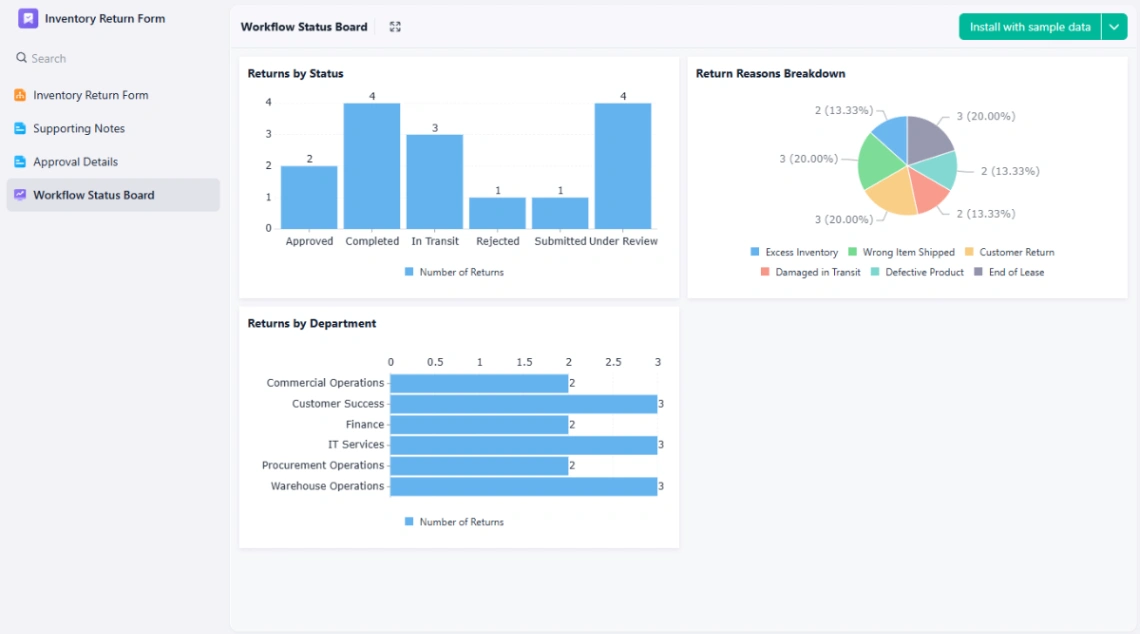Click the Customer Success axis label
Screen dimensions: 1140x634
338,404
